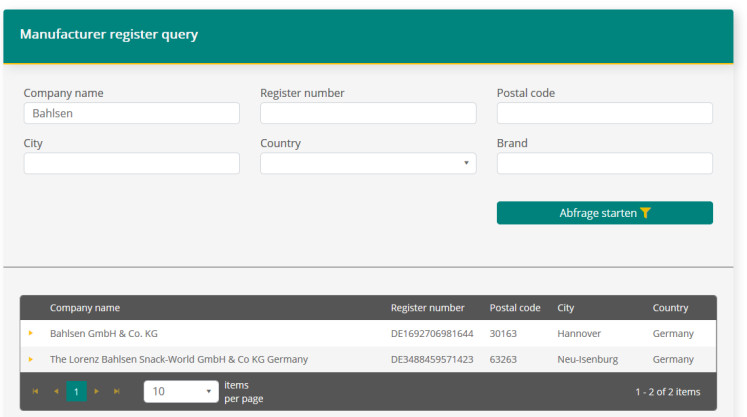Go to previous page pager arrow
747x417 pixels.
[x=56, y=391]
